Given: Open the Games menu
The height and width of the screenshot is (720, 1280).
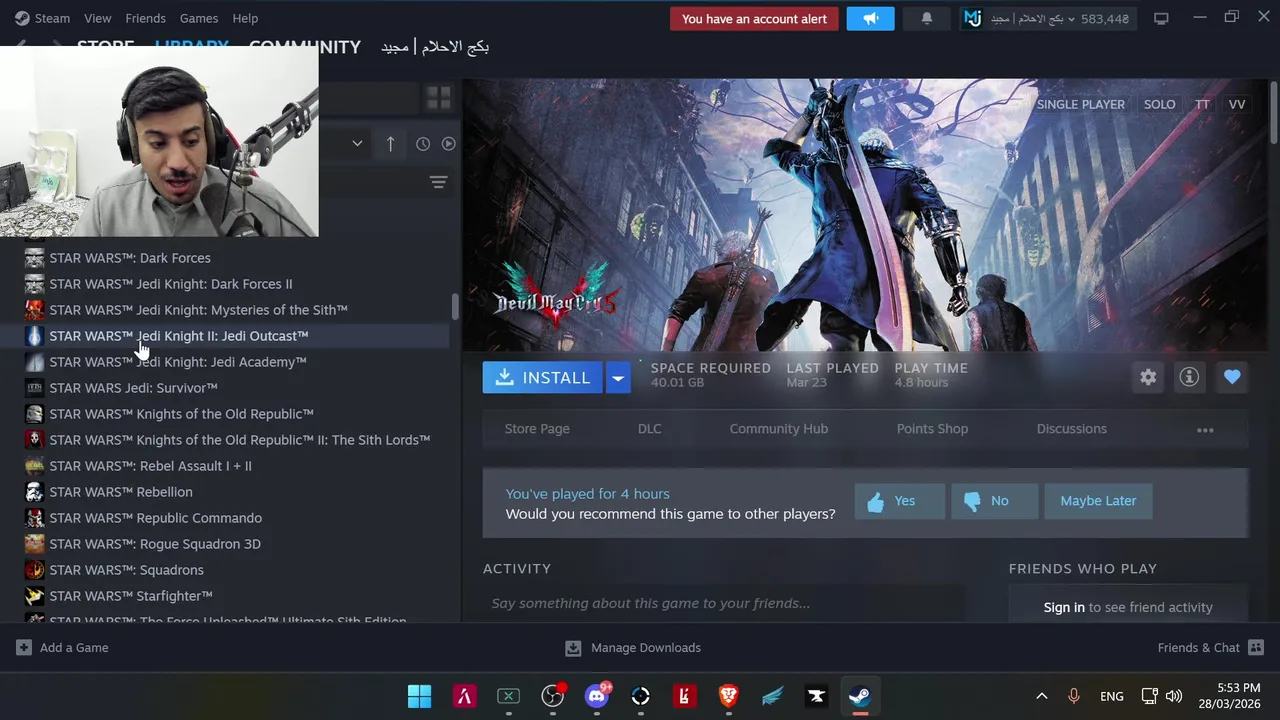Looking at the screenshot, I should pyautogui.click(x=199, y=18).
